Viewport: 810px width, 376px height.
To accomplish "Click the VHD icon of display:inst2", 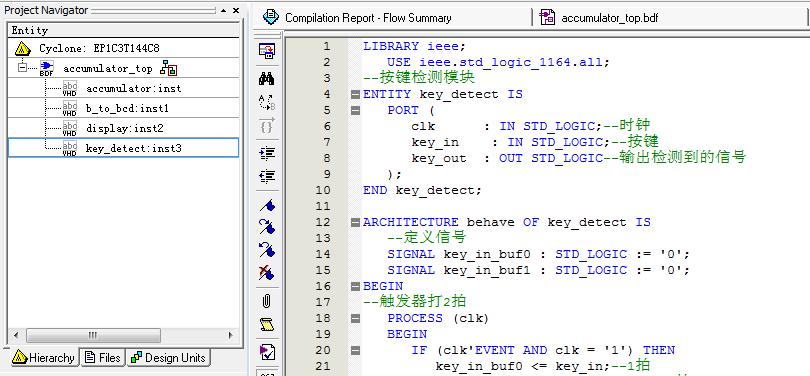I will click(x=70, y=128).
